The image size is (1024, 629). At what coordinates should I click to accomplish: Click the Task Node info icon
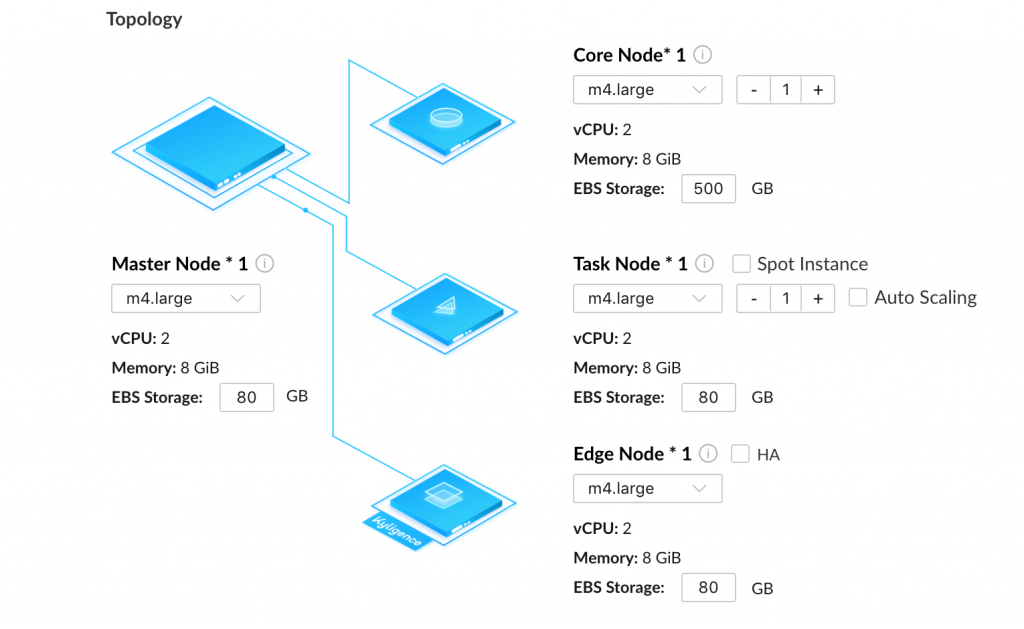tap(704, 264)
